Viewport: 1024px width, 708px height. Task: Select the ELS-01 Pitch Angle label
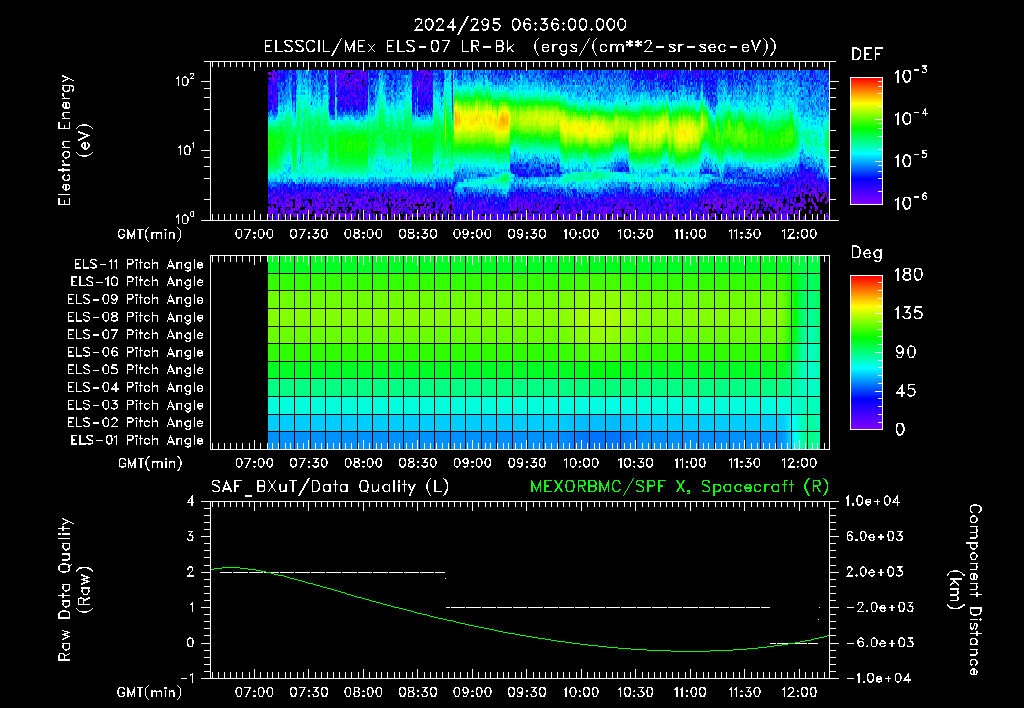(137, 440)
